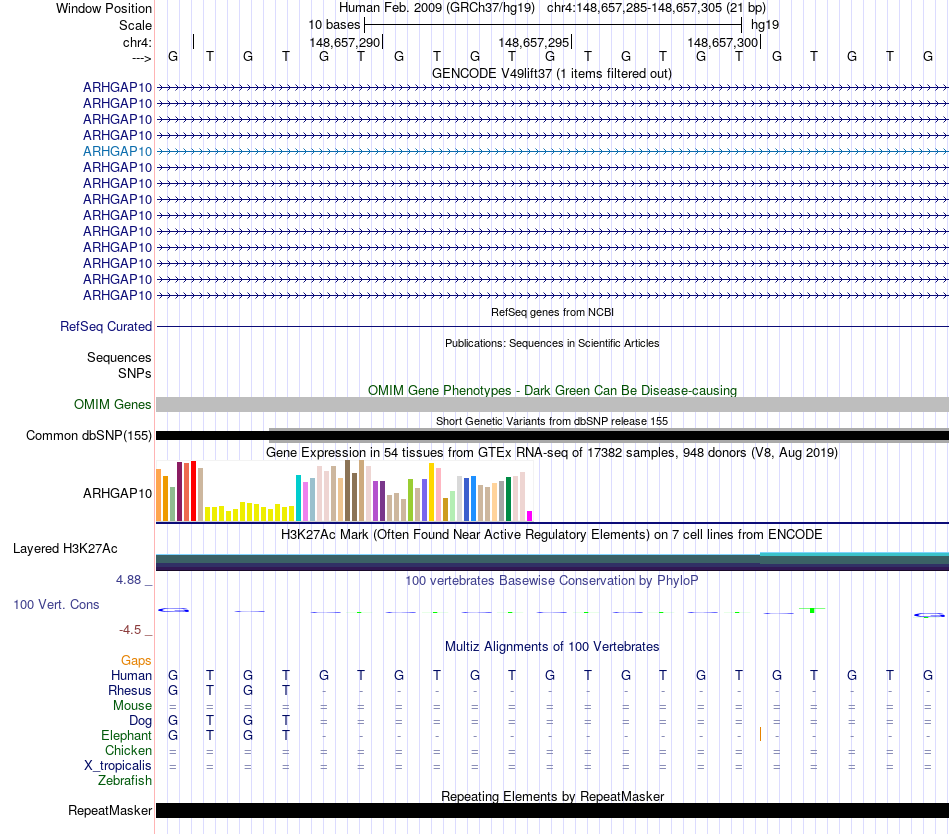Screen dimensions: 950x834
Task: Click the chr4: ruler label
Action: click(x=137, y=42)
